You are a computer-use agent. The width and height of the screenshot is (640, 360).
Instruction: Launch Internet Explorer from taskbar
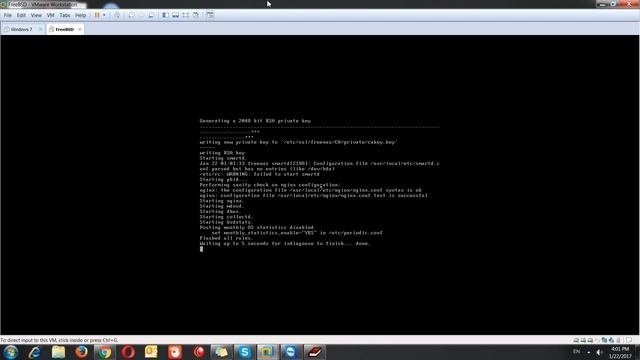click(35, 352)
